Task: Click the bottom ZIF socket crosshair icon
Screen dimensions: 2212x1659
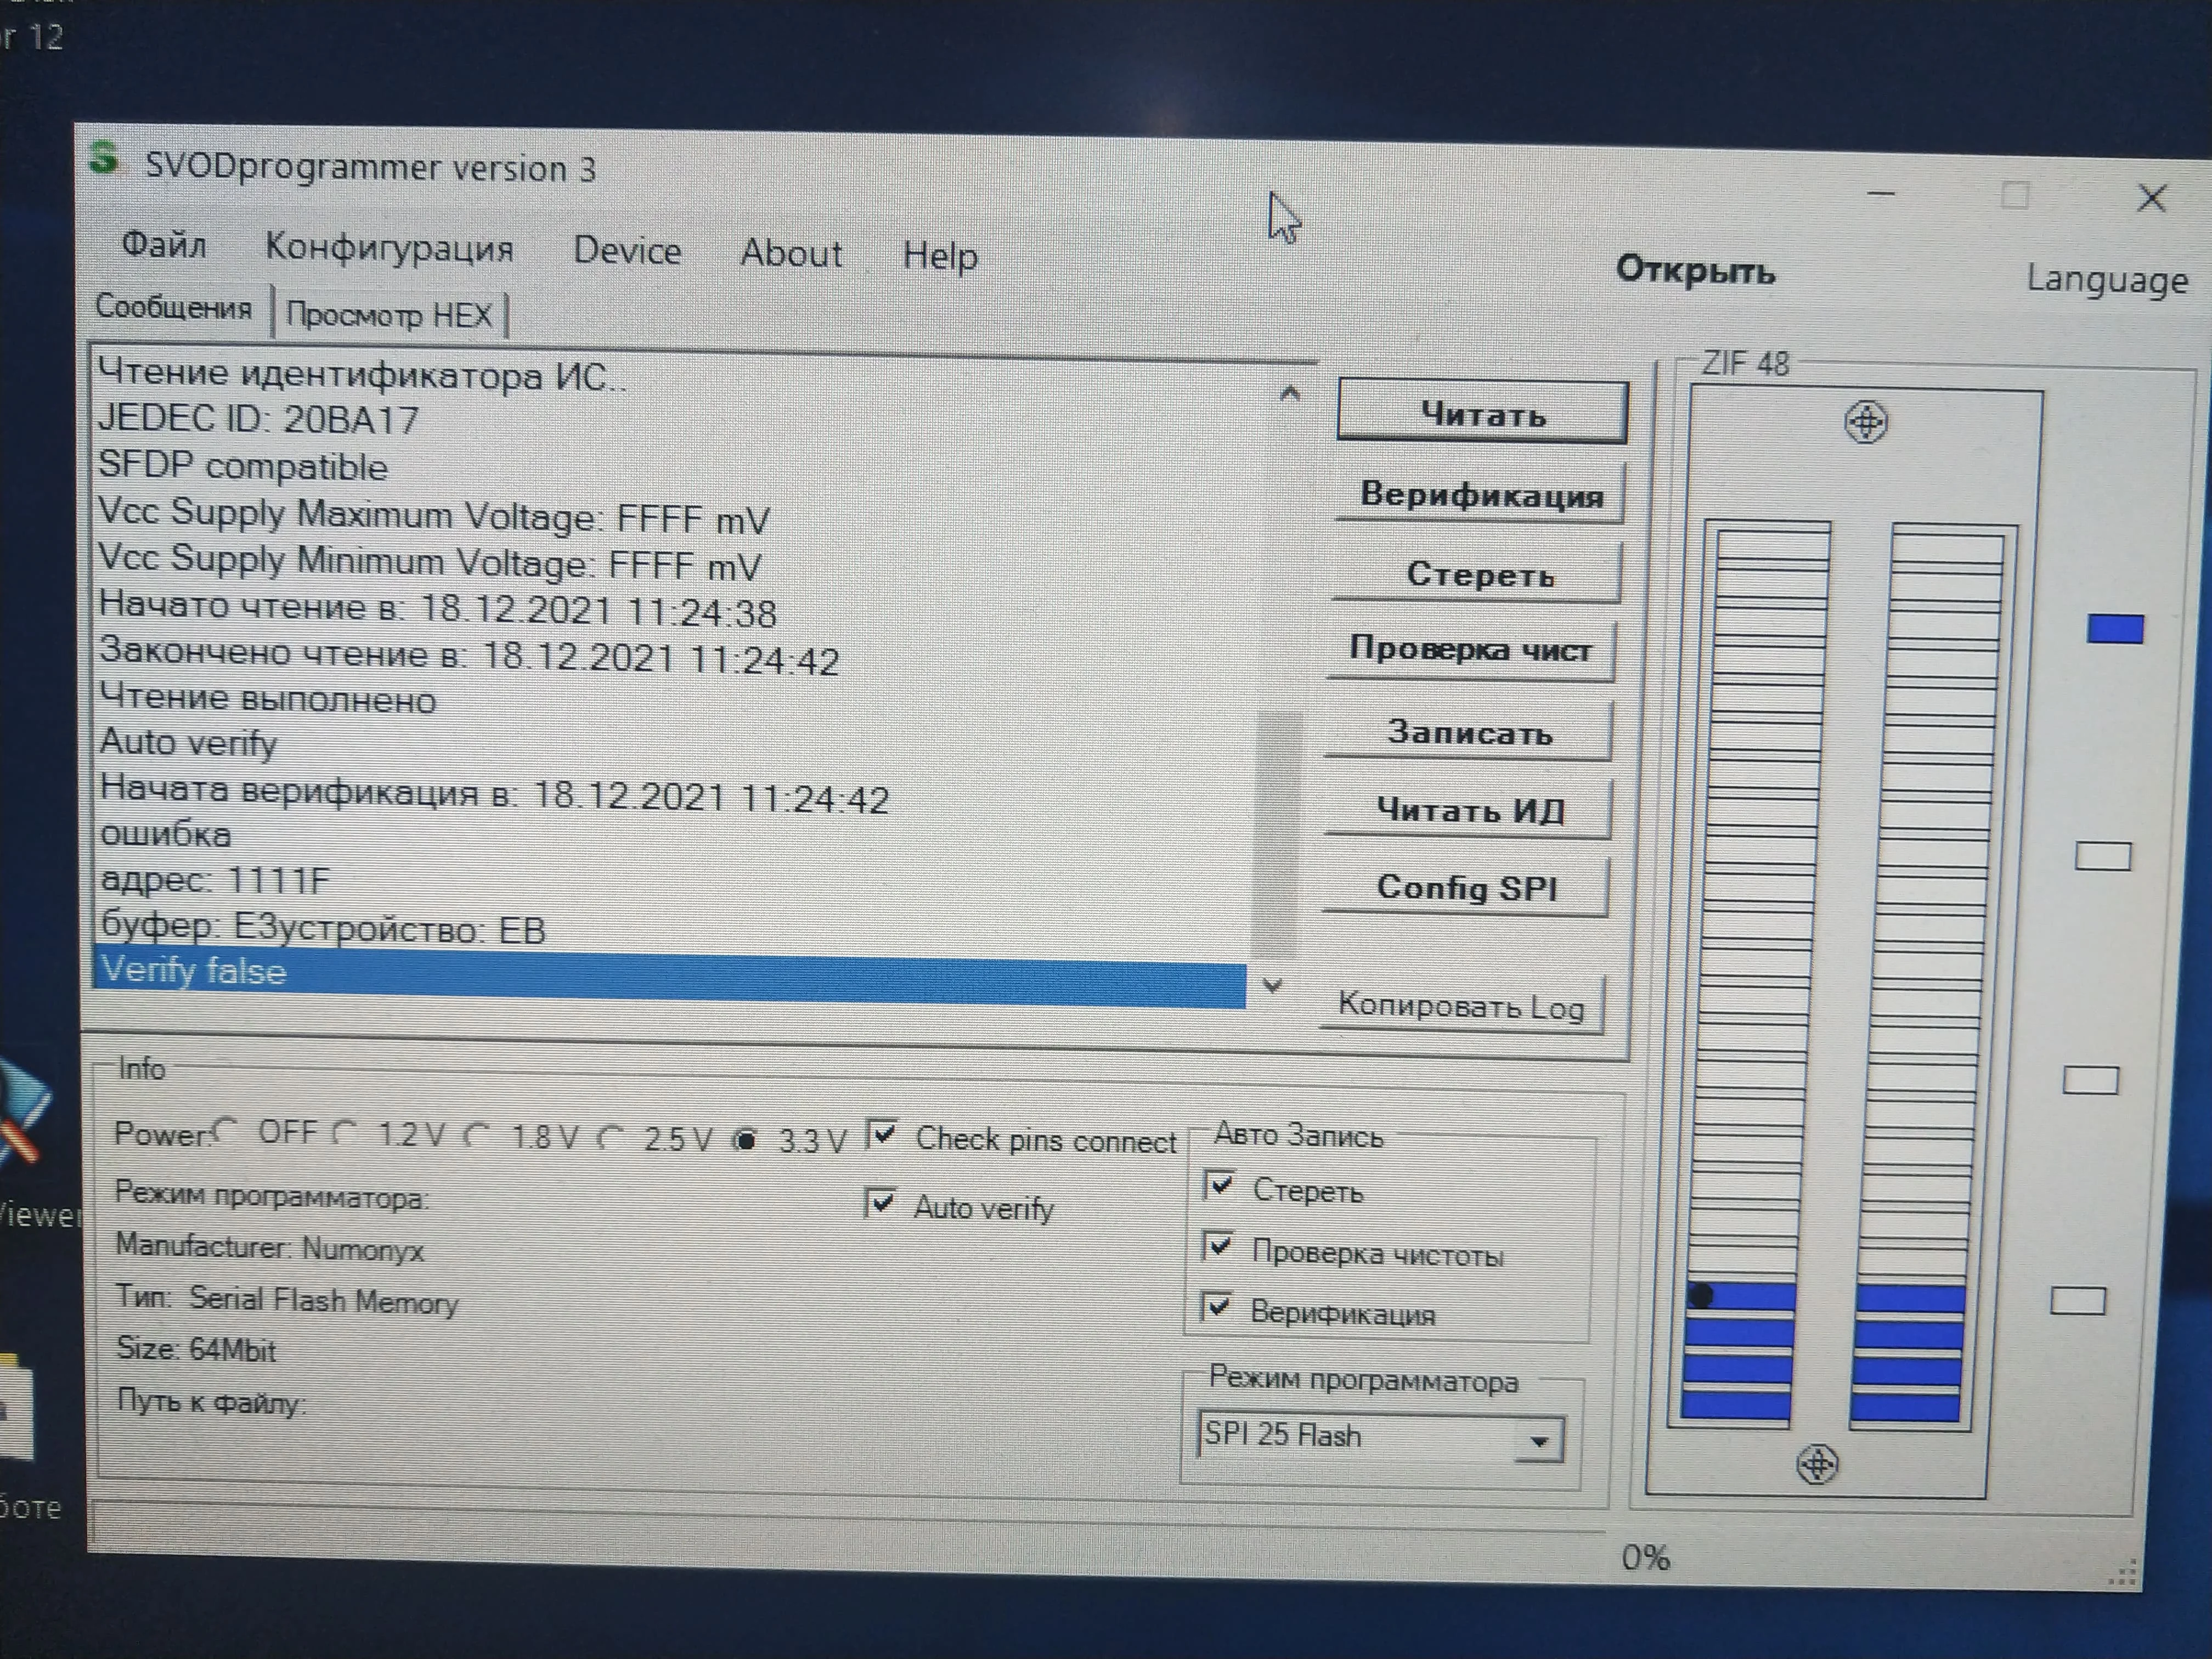Action: [x=1817, y=1464]
